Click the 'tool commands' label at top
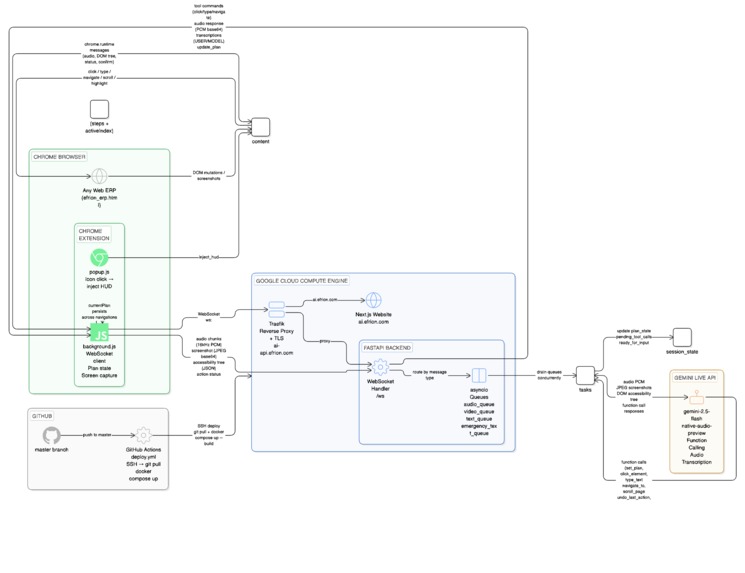The image size is (745, 573). [x=209, y=26]
